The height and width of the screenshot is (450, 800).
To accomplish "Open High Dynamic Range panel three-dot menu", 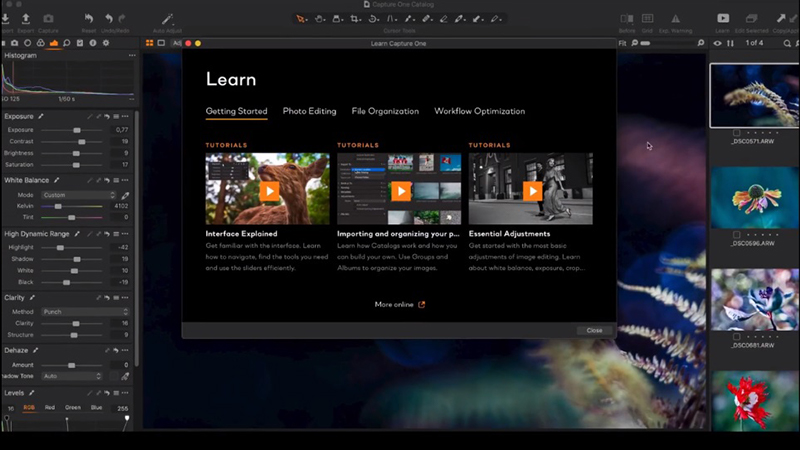I will [x=125, y=234].
